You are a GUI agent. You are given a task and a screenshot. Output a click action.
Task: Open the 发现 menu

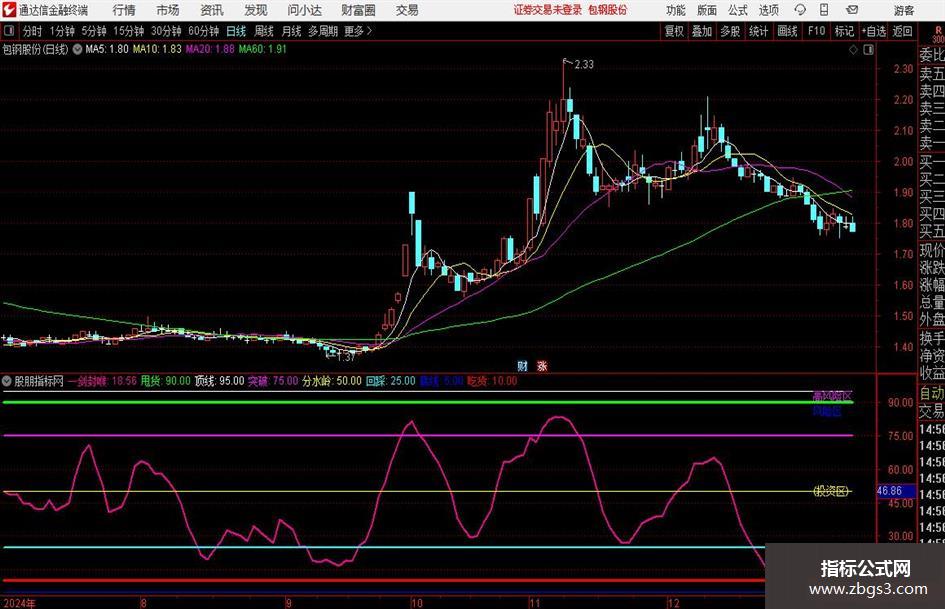coord(256,10)
